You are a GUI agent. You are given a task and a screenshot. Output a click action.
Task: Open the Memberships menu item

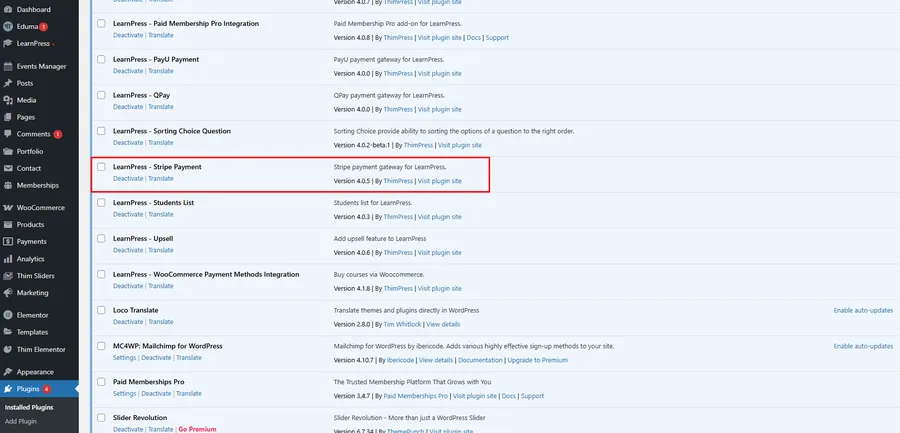coord(37,185)
